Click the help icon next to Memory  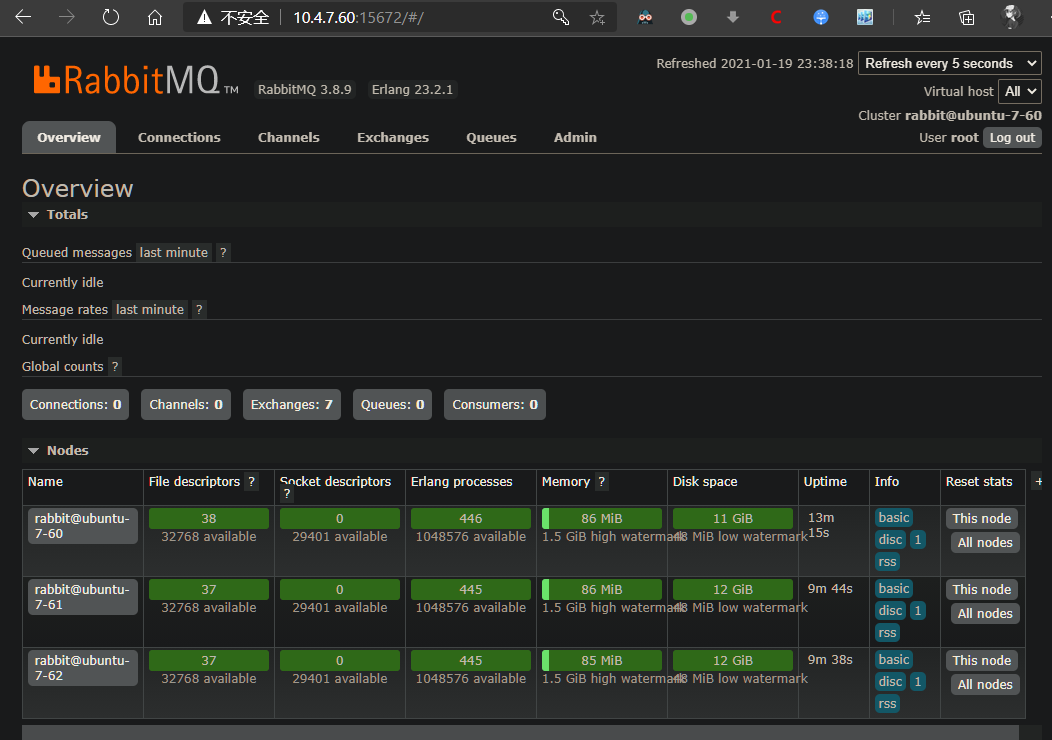[x=602, y=482]
